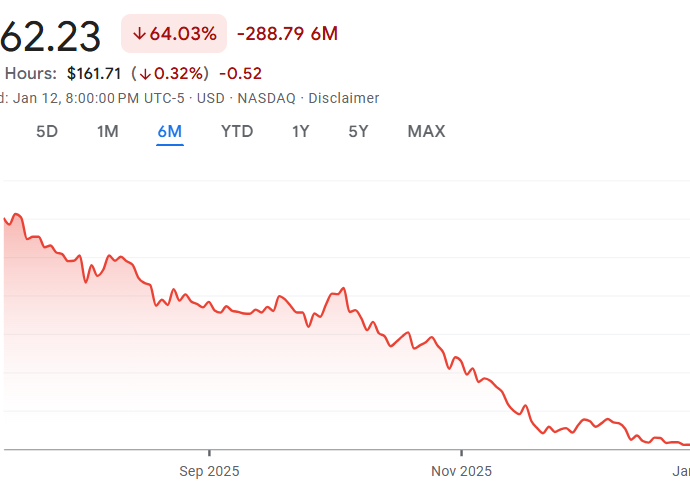Click the large 62.23 price figure
Screen dimensions: 690x499
(50, 37)
